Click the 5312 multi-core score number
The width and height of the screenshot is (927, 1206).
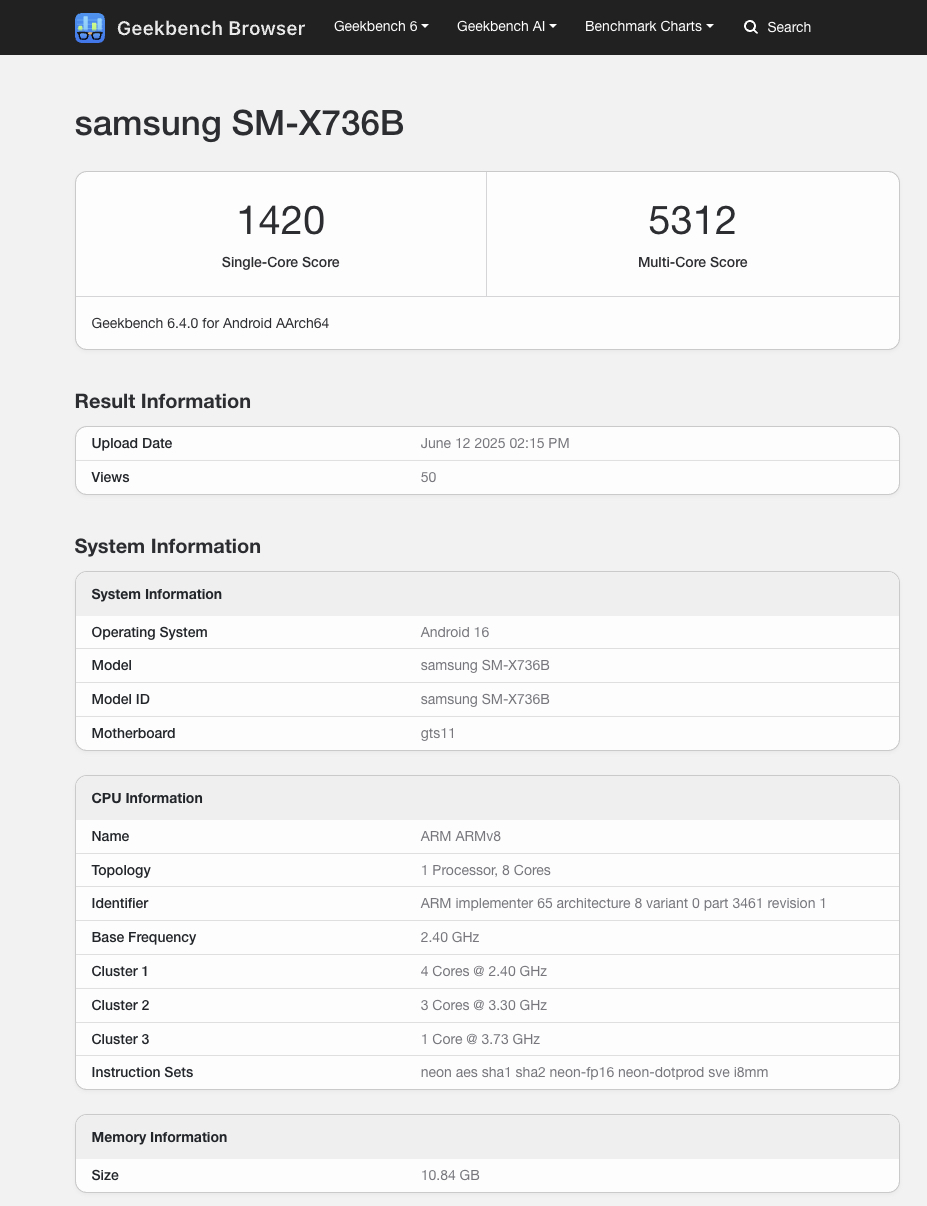(x=692, y=220)
